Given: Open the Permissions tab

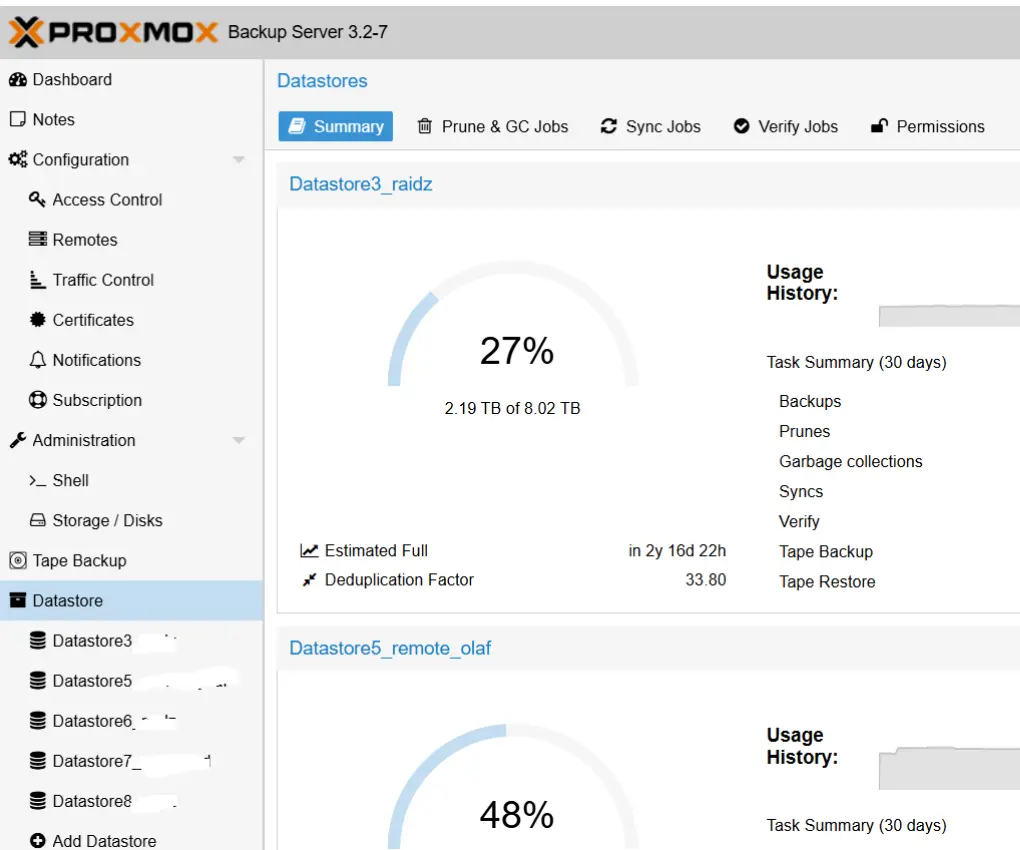Looking at the screenshot, I should 928,126.
